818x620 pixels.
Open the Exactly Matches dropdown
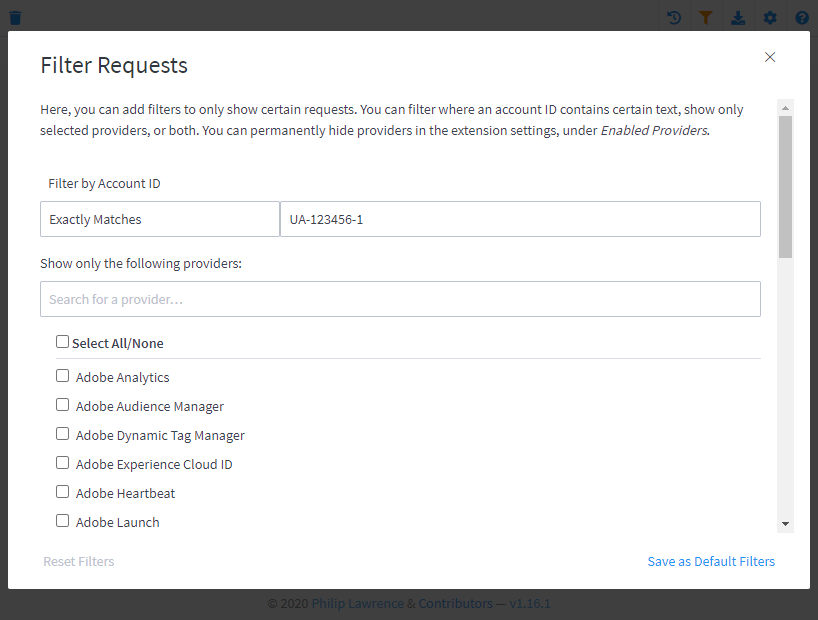tap(160, 219)
